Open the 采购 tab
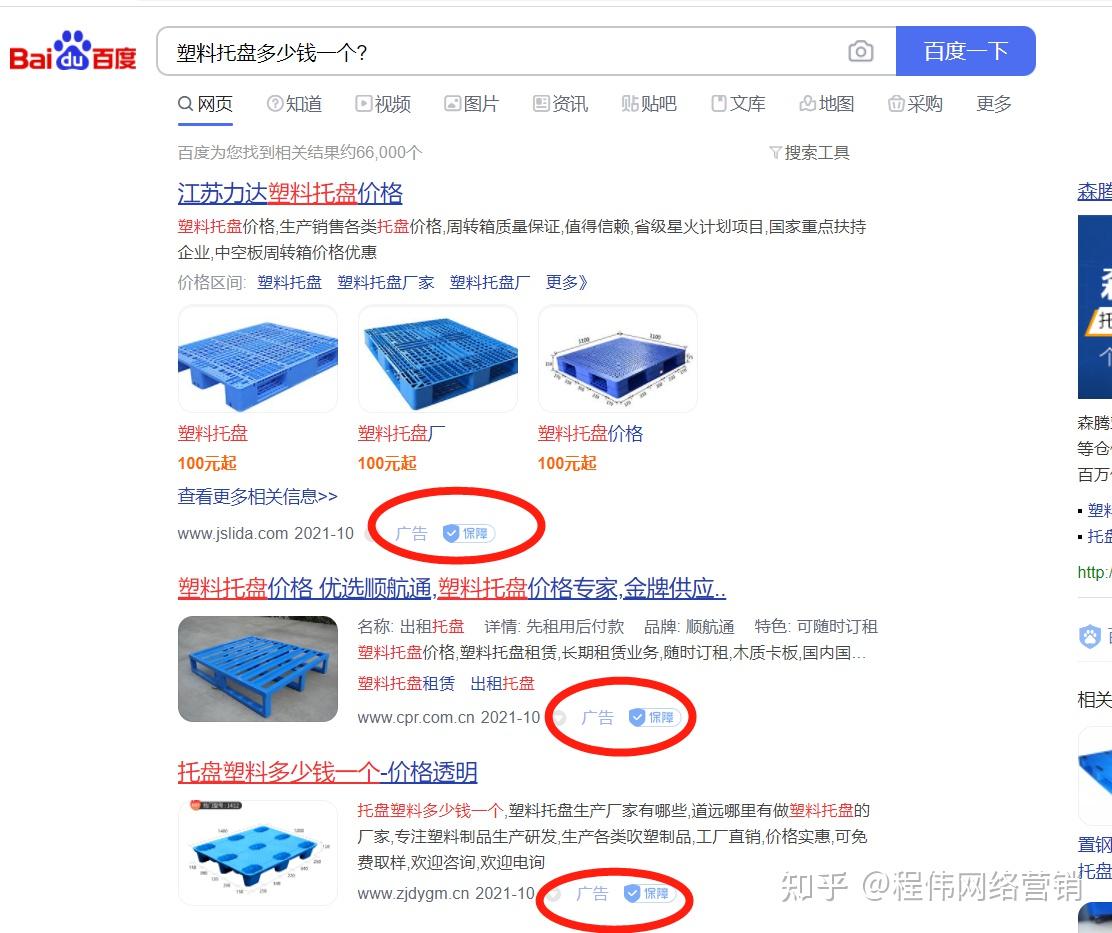This screenshot has height=933, width=1112. [x=915, y=104]
